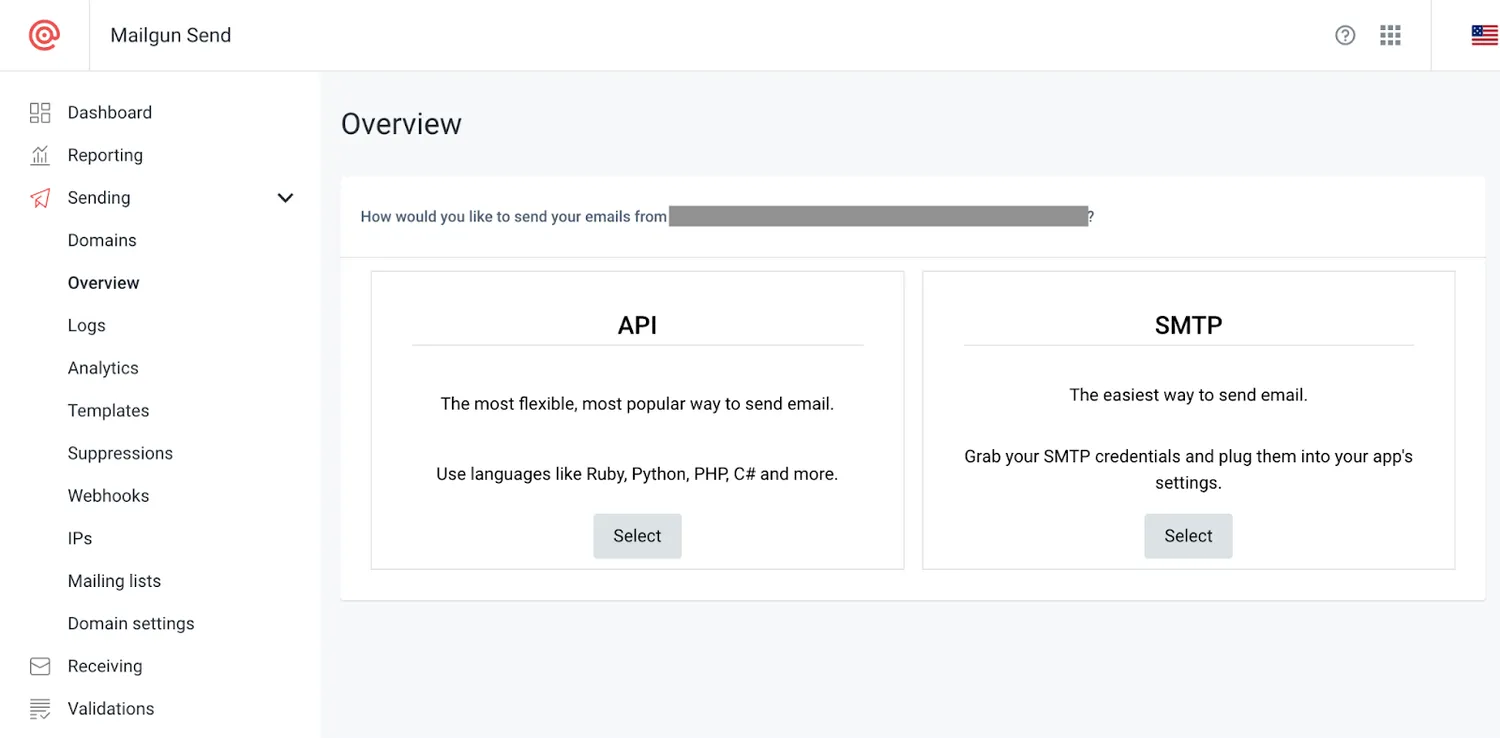Open the apps grid icon
Viewport: 1500px width, 738px height.
[1390, 35]
